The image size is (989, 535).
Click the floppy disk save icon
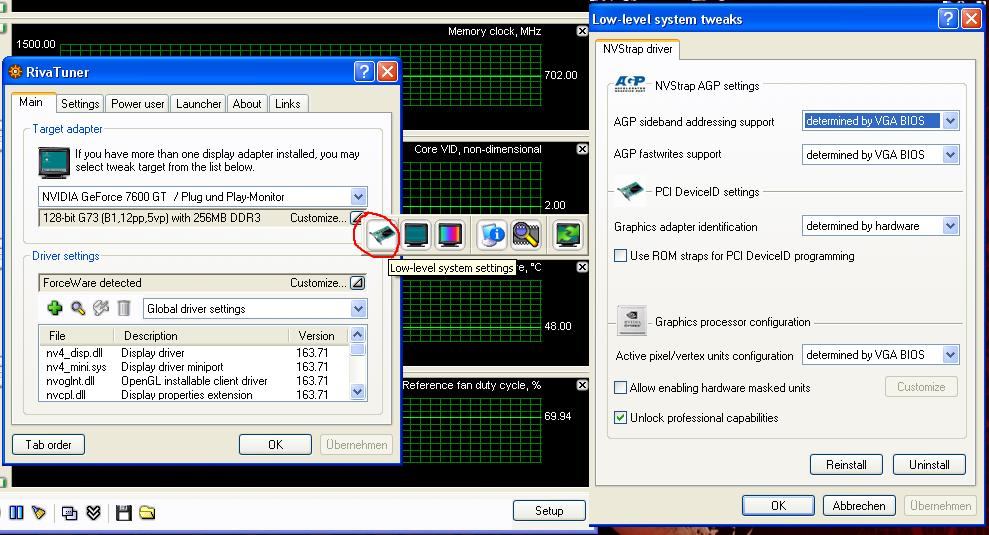(x=124, y=513)
